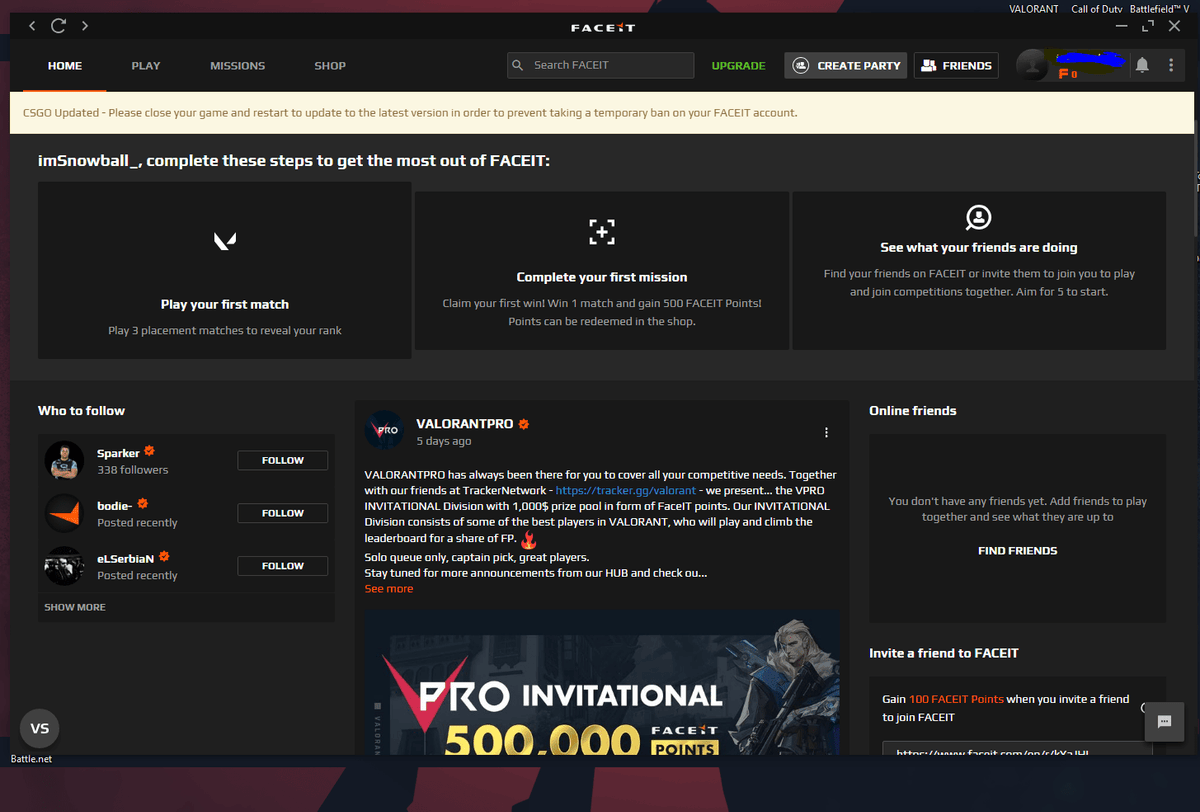Click the friends profile circle icon
Screen dimensions: 1200x812
coord(978,217)
